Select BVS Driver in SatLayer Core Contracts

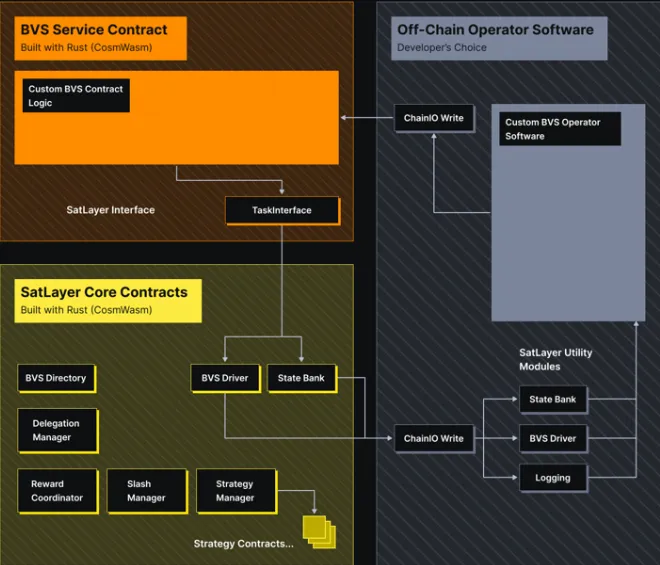click(x=225, y=378)
